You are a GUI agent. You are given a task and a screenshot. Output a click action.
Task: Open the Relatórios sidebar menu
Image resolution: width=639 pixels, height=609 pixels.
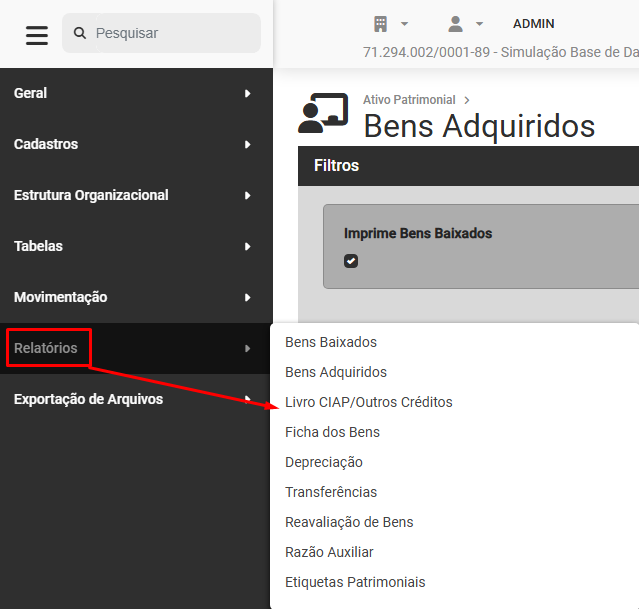(x=48, y=348)
